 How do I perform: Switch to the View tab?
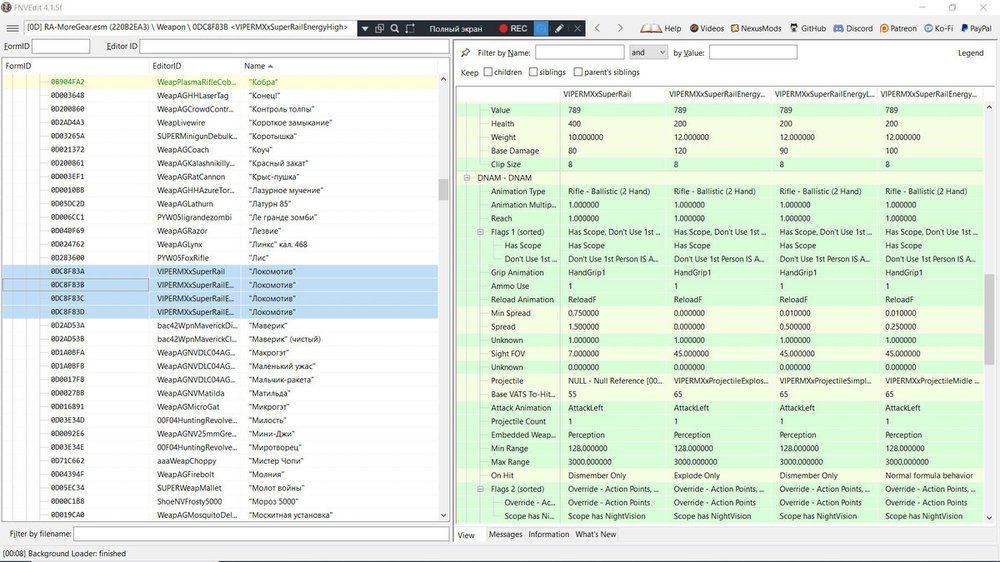pyautogui.click(x=466, y=535)
